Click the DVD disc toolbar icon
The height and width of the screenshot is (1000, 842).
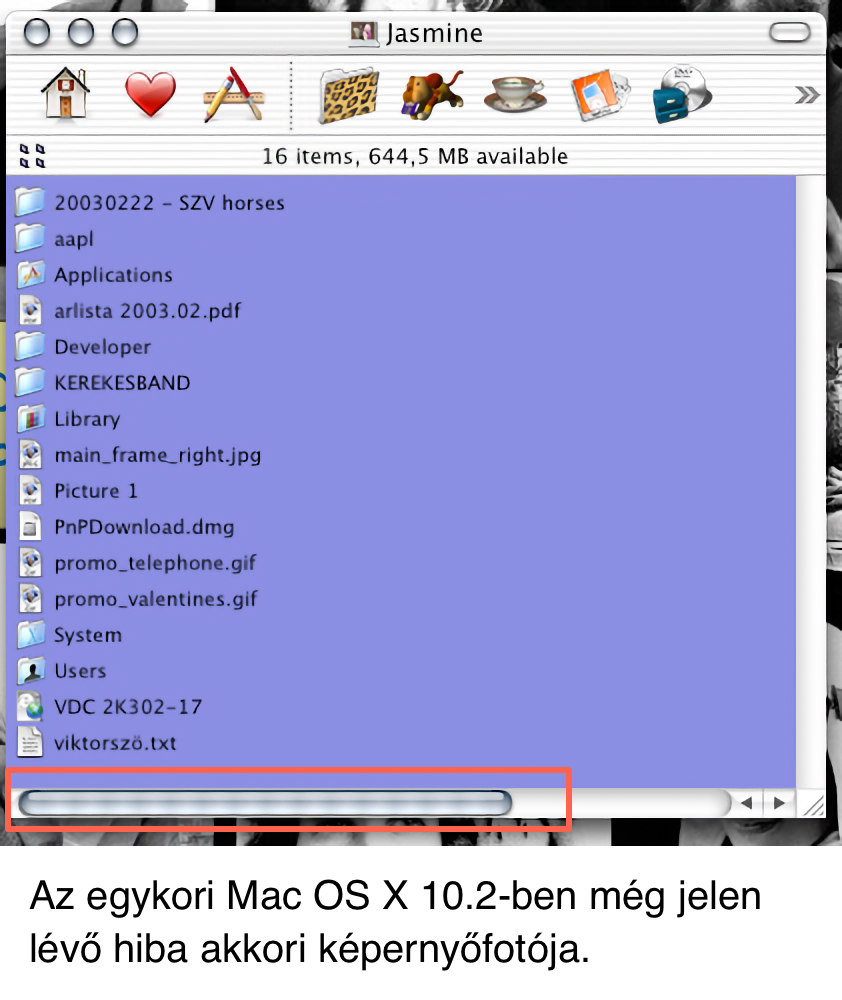[683, 95]
